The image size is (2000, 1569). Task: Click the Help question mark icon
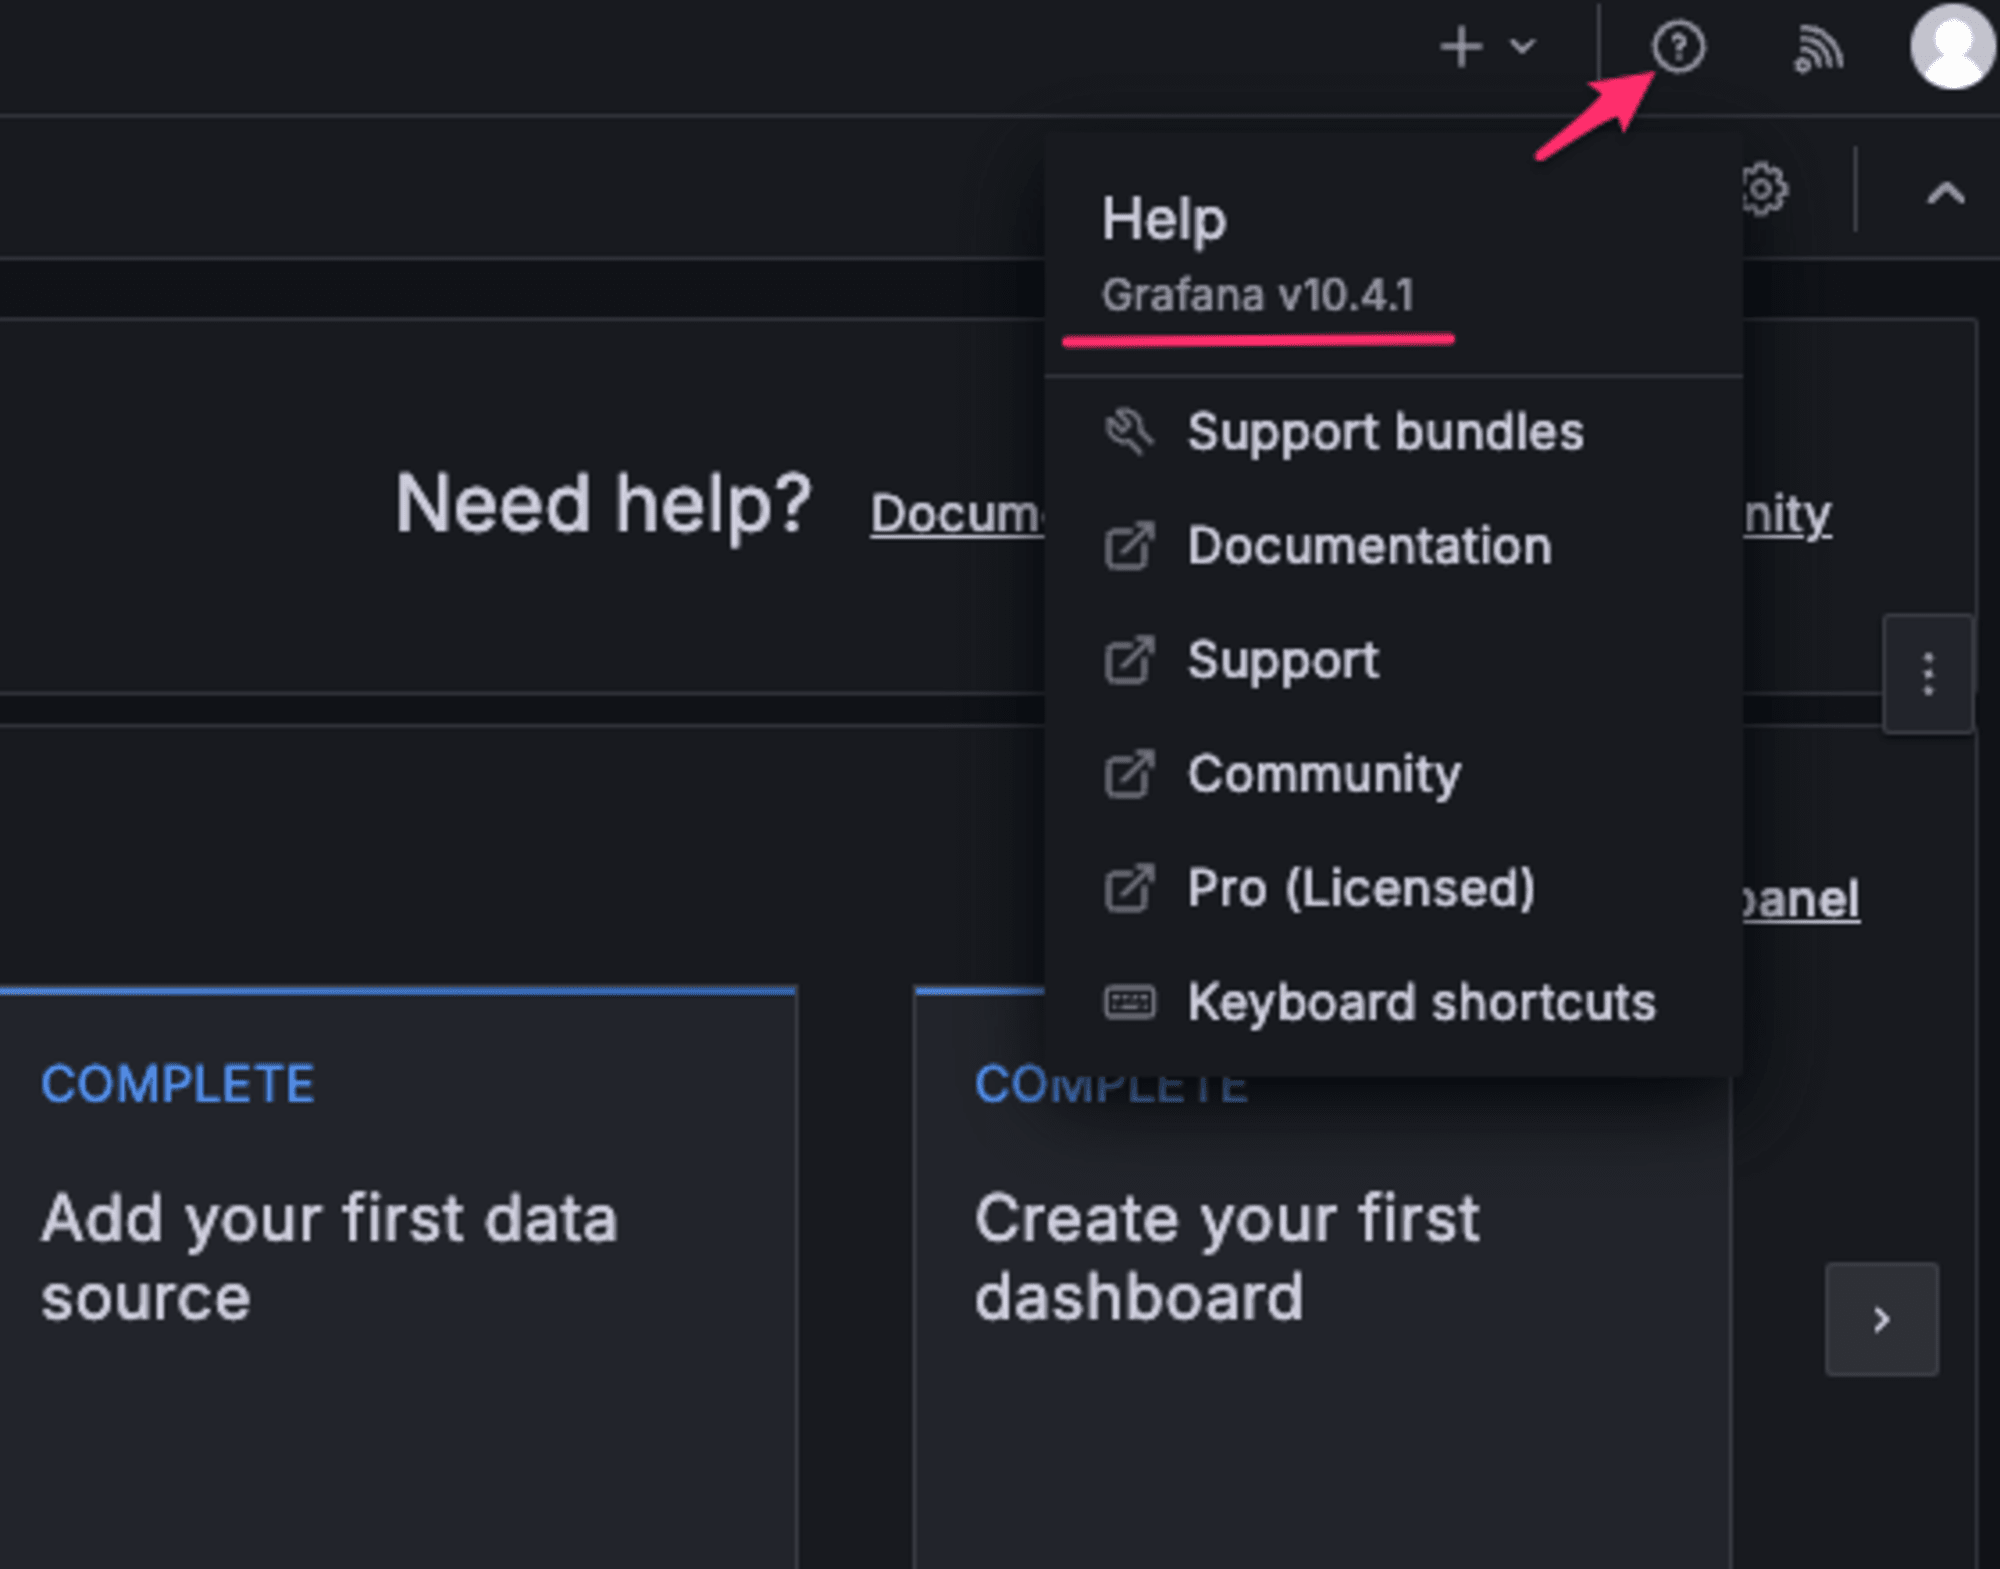1678,47
